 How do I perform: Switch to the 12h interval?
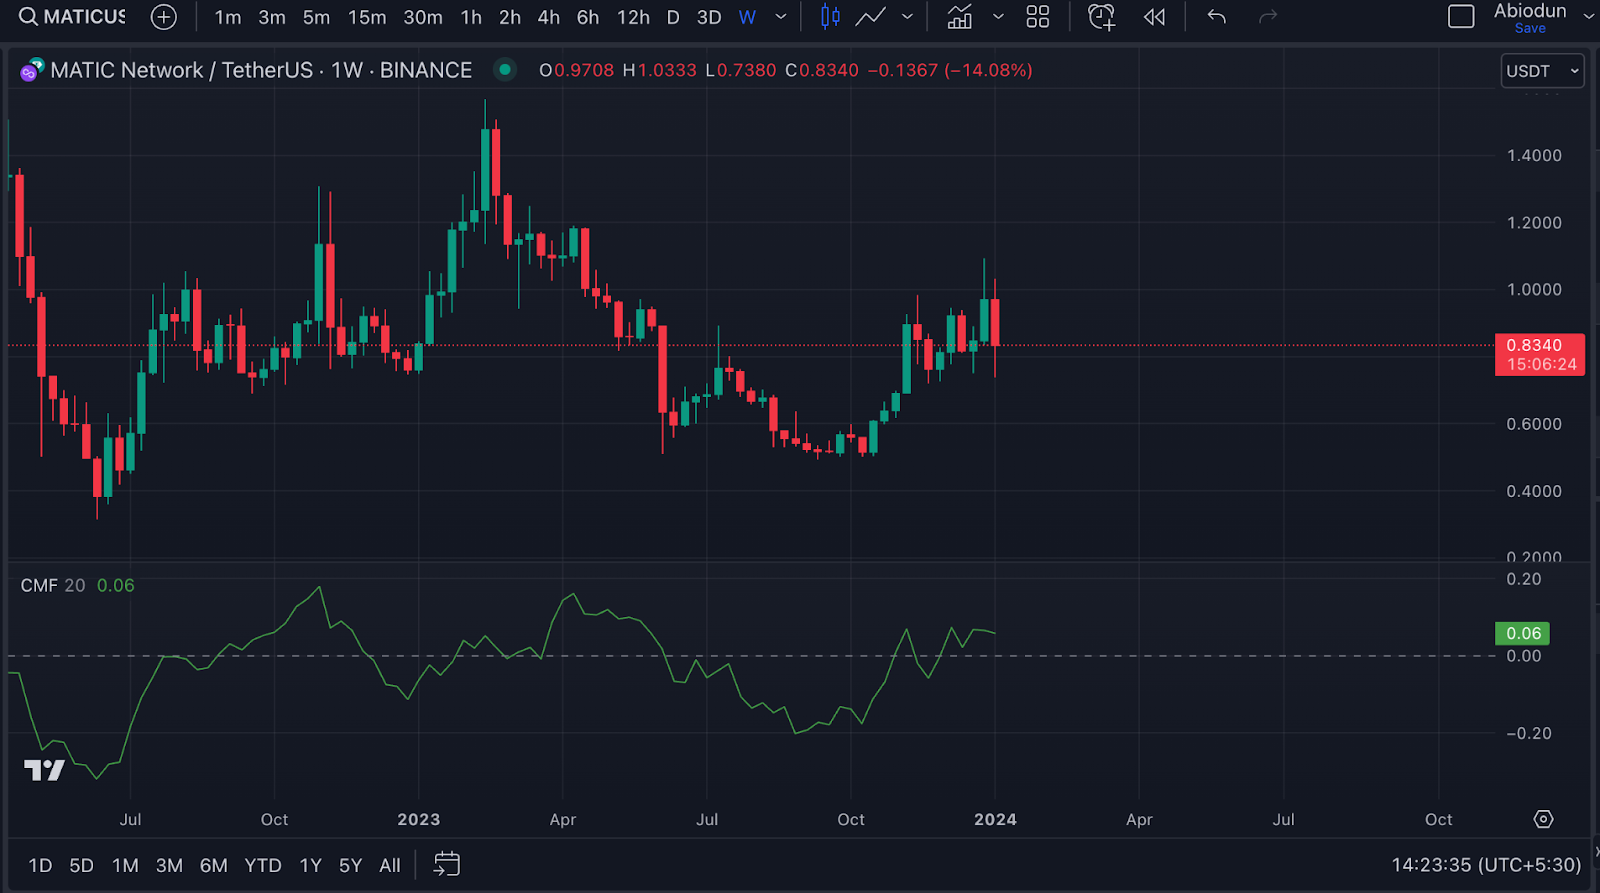click(x=633, y=17)
